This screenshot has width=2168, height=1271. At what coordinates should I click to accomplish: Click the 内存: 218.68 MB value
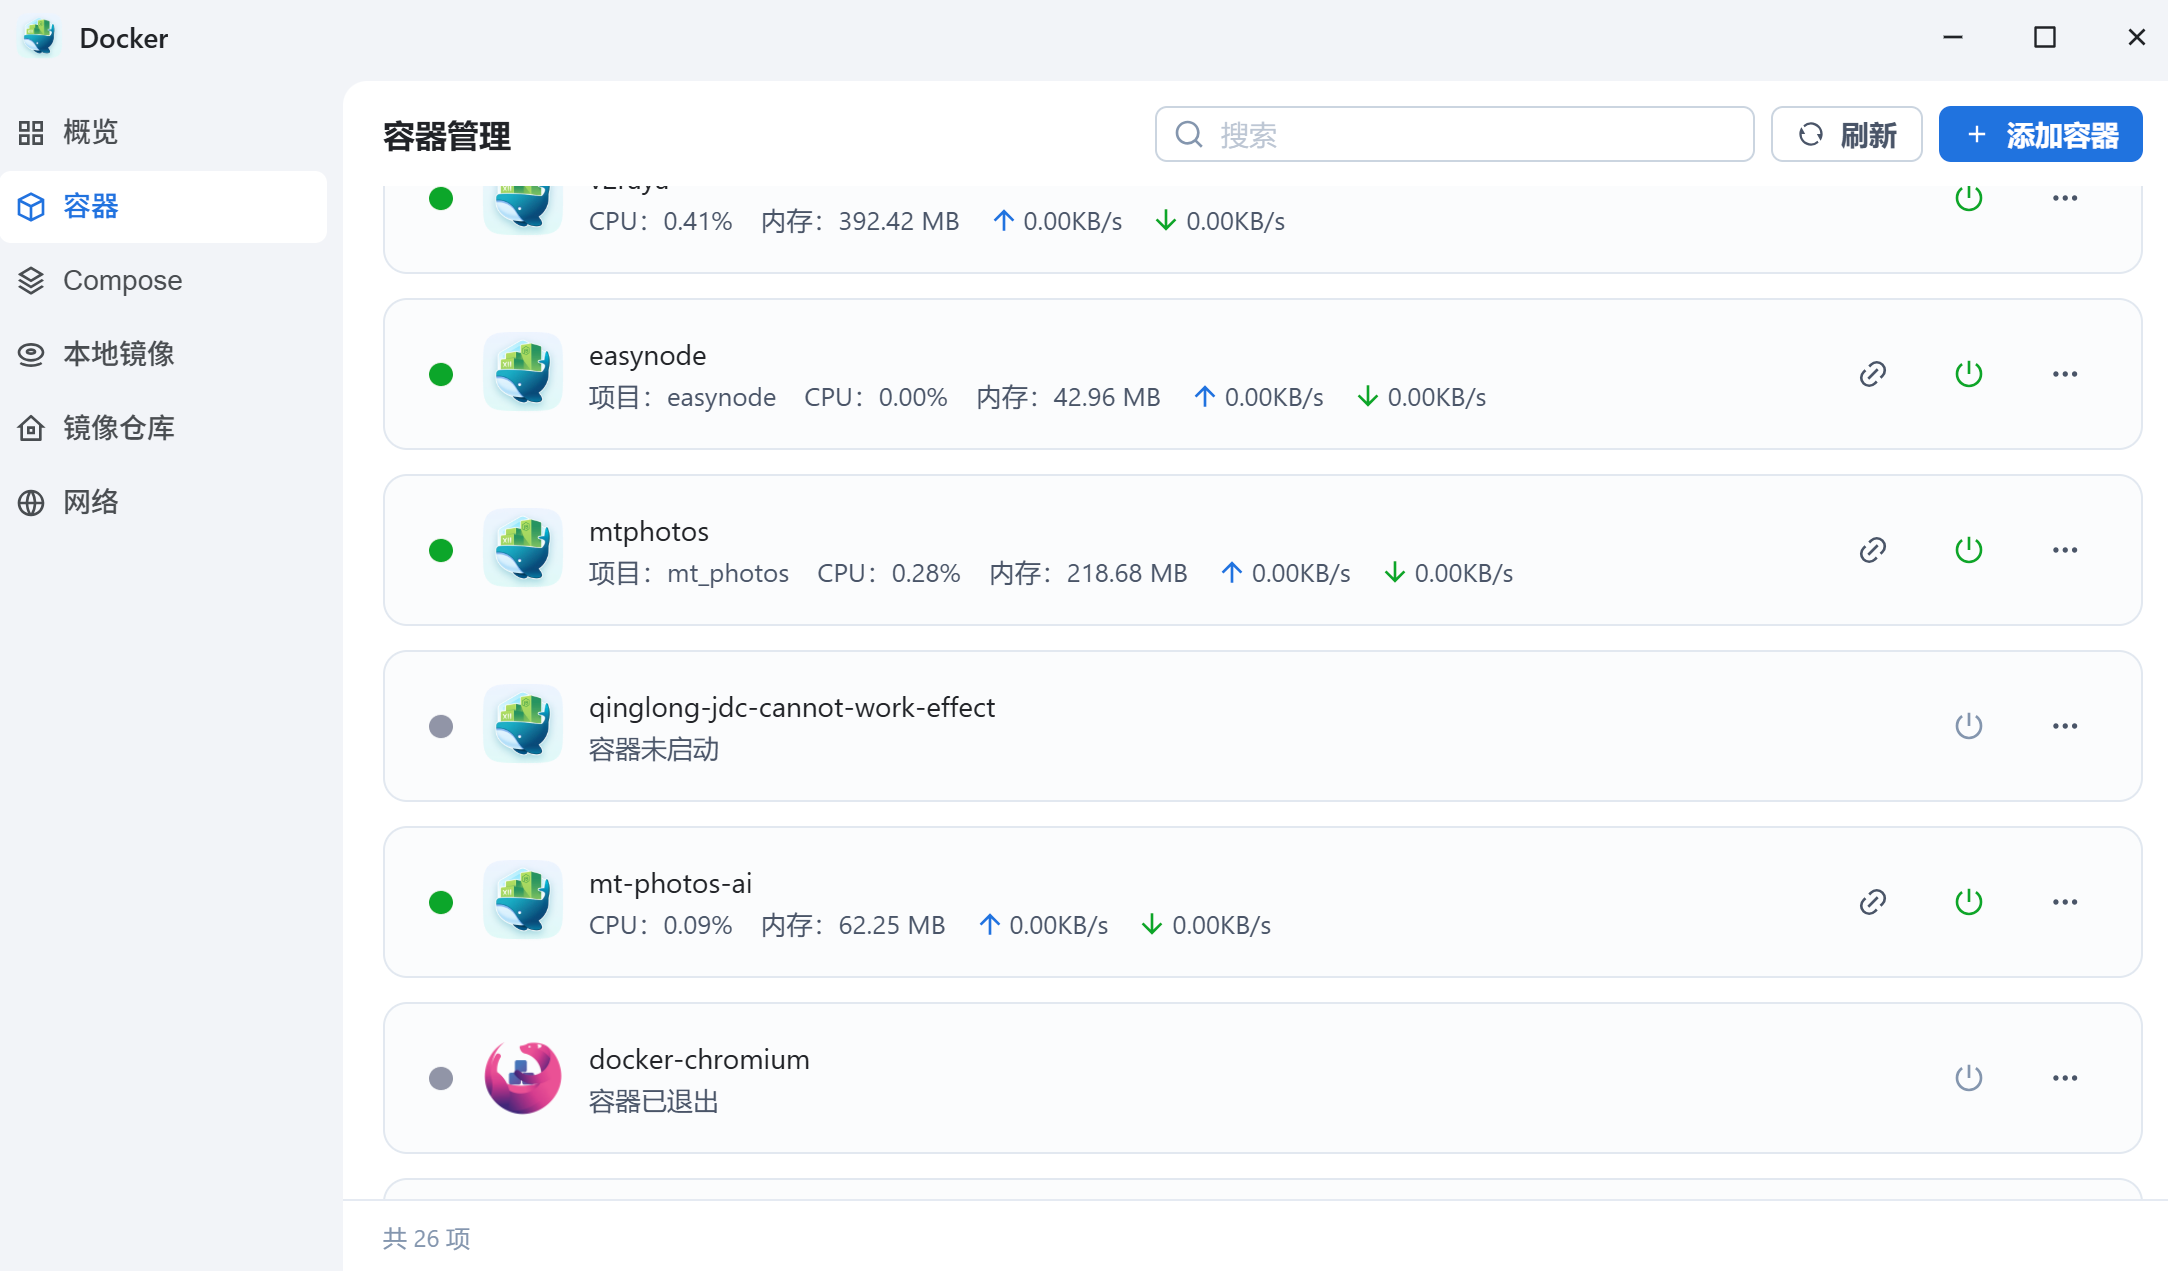click(x=1088, y=574)
